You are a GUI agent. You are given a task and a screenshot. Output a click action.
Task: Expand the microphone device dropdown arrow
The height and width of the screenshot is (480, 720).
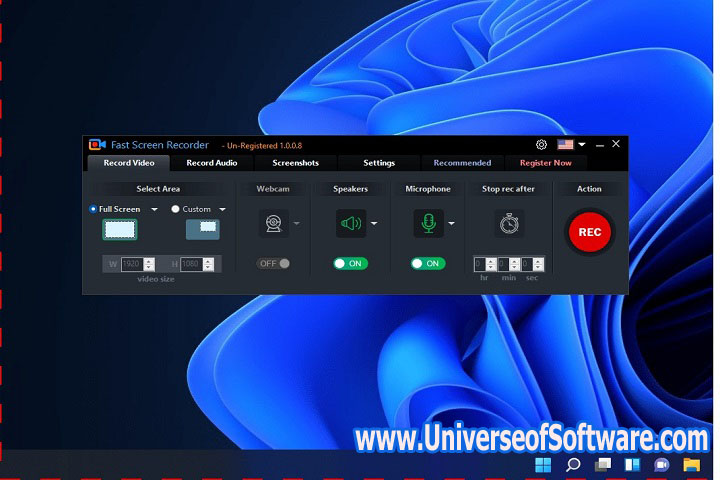pos(452,224)
